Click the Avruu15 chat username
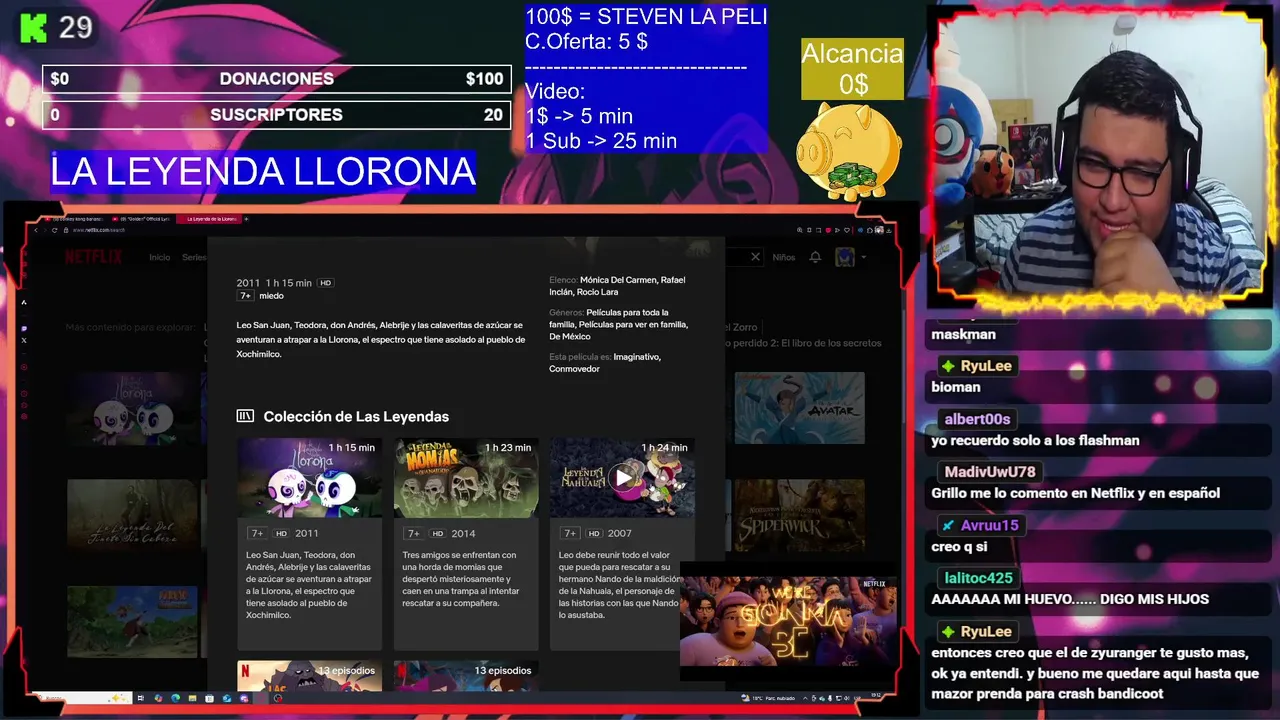Image resolution: width=1280 pixels, height=720 pixels. point(989,525)
